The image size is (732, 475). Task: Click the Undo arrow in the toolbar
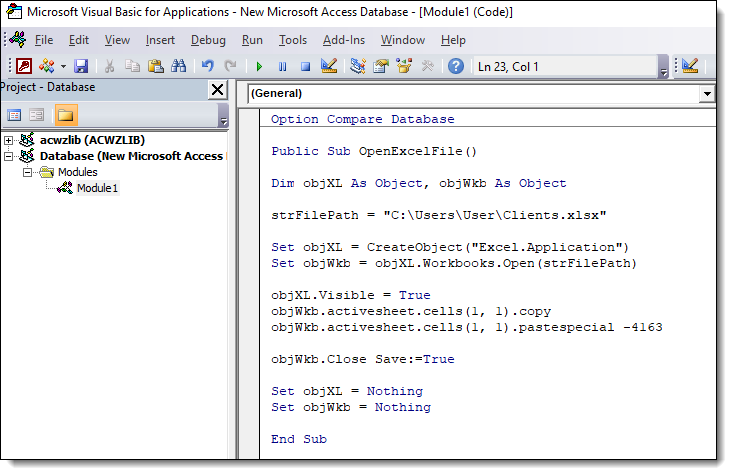[208, 66]
